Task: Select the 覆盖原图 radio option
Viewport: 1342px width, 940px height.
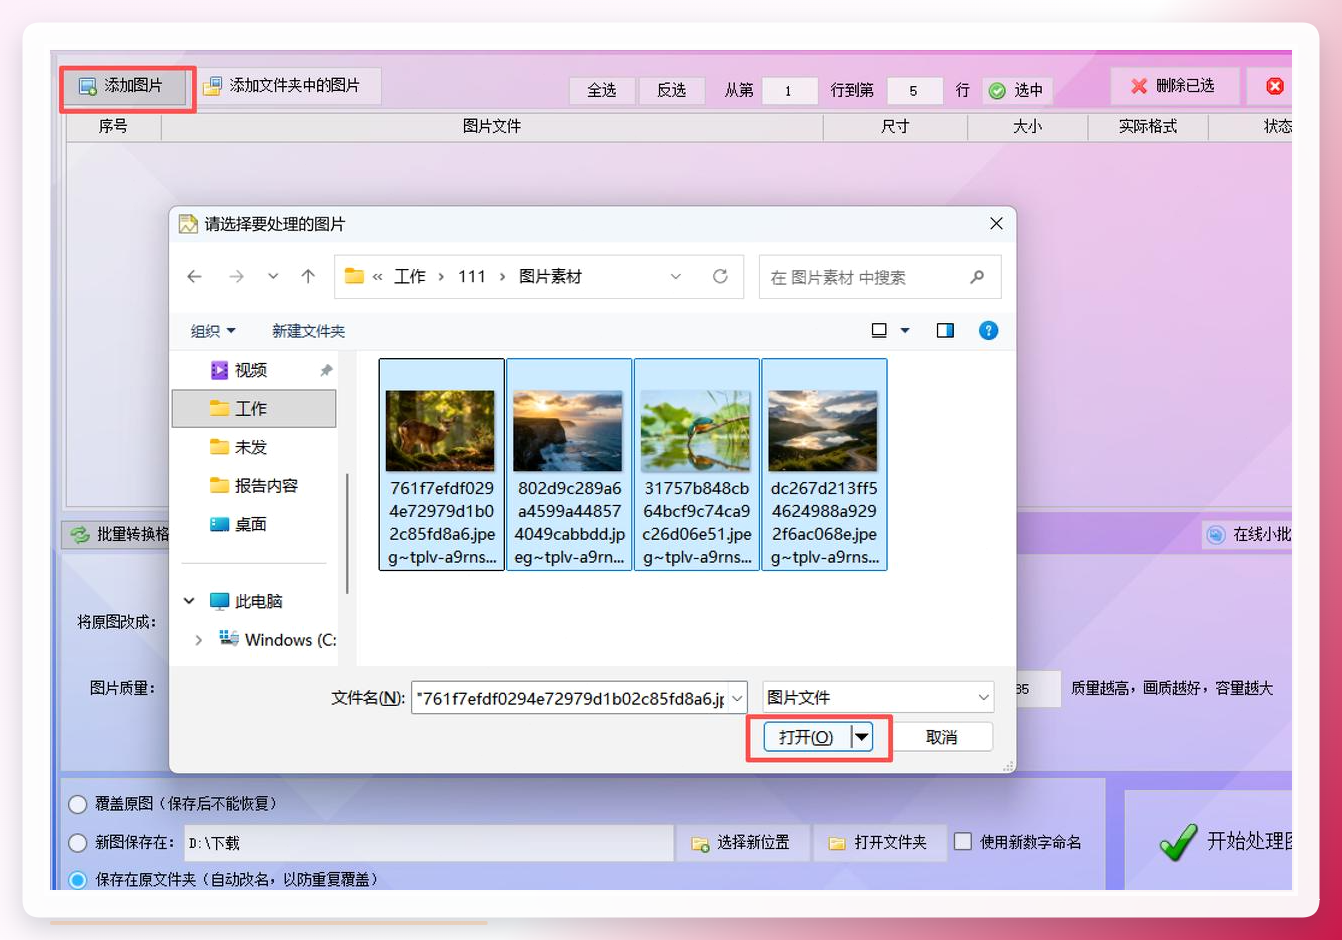Action: [78, 804]
